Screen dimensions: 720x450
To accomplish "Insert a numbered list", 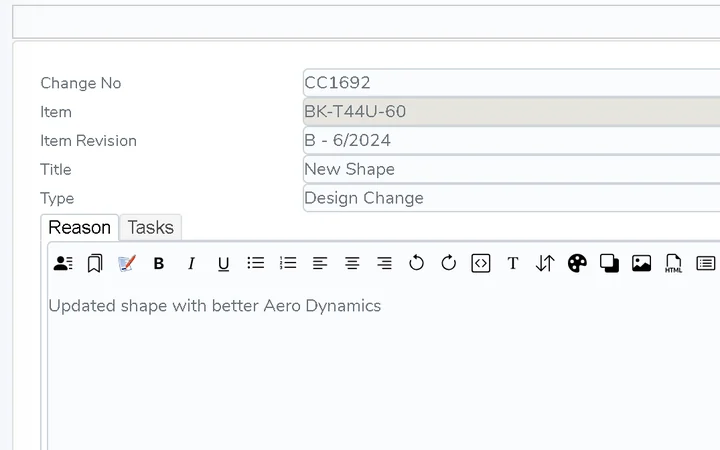I will point(288,263).
